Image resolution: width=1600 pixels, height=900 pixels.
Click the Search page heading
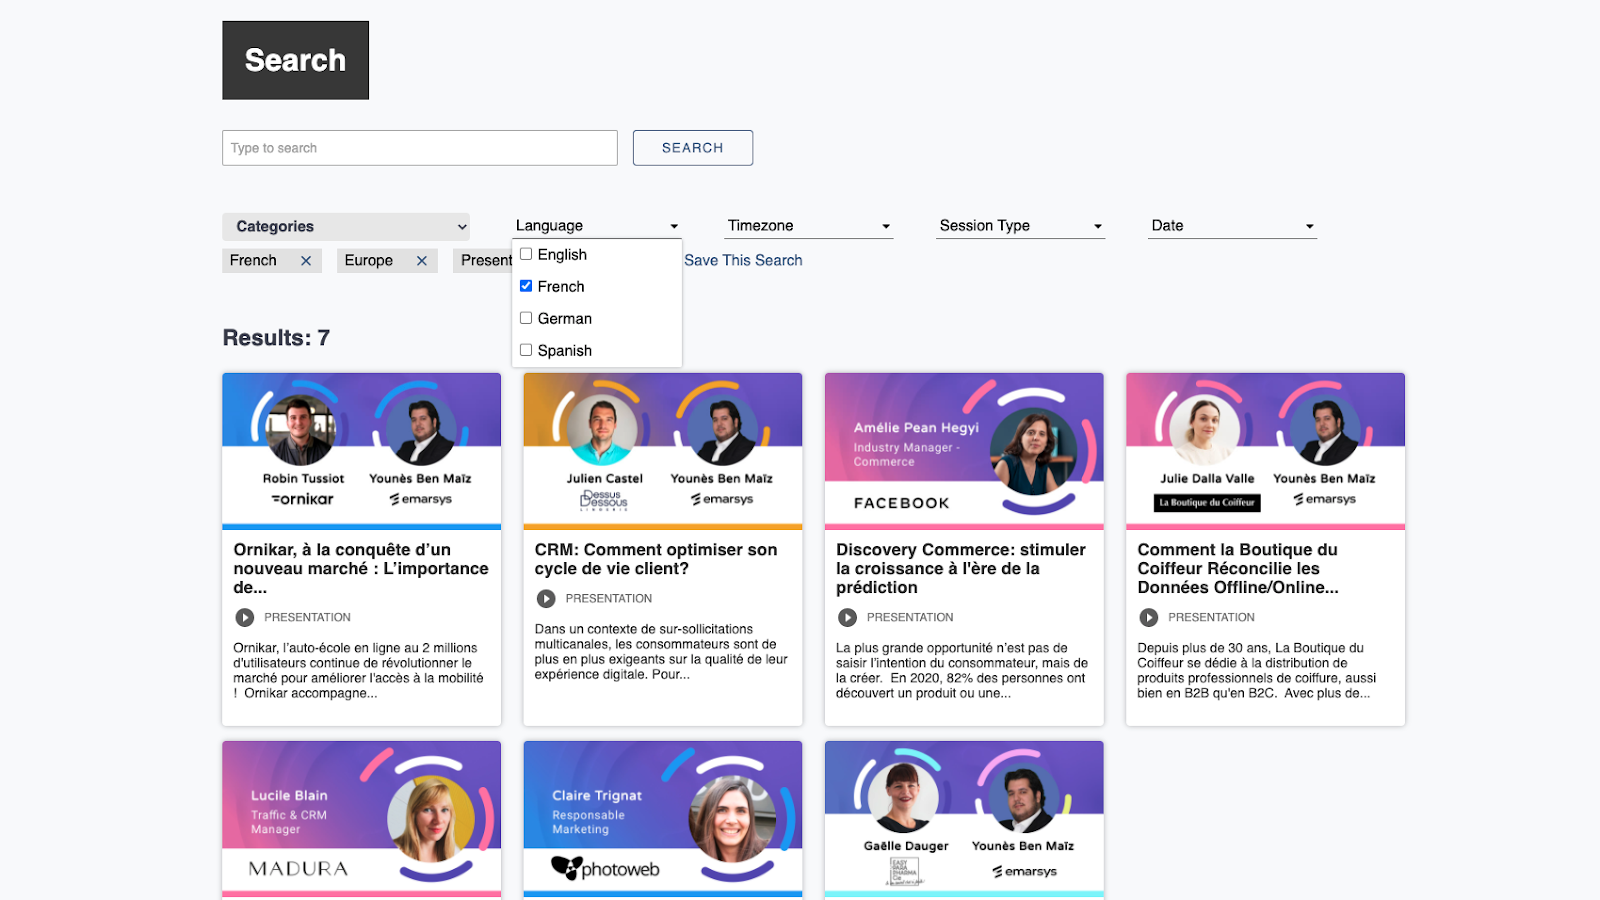pos(295,60)
